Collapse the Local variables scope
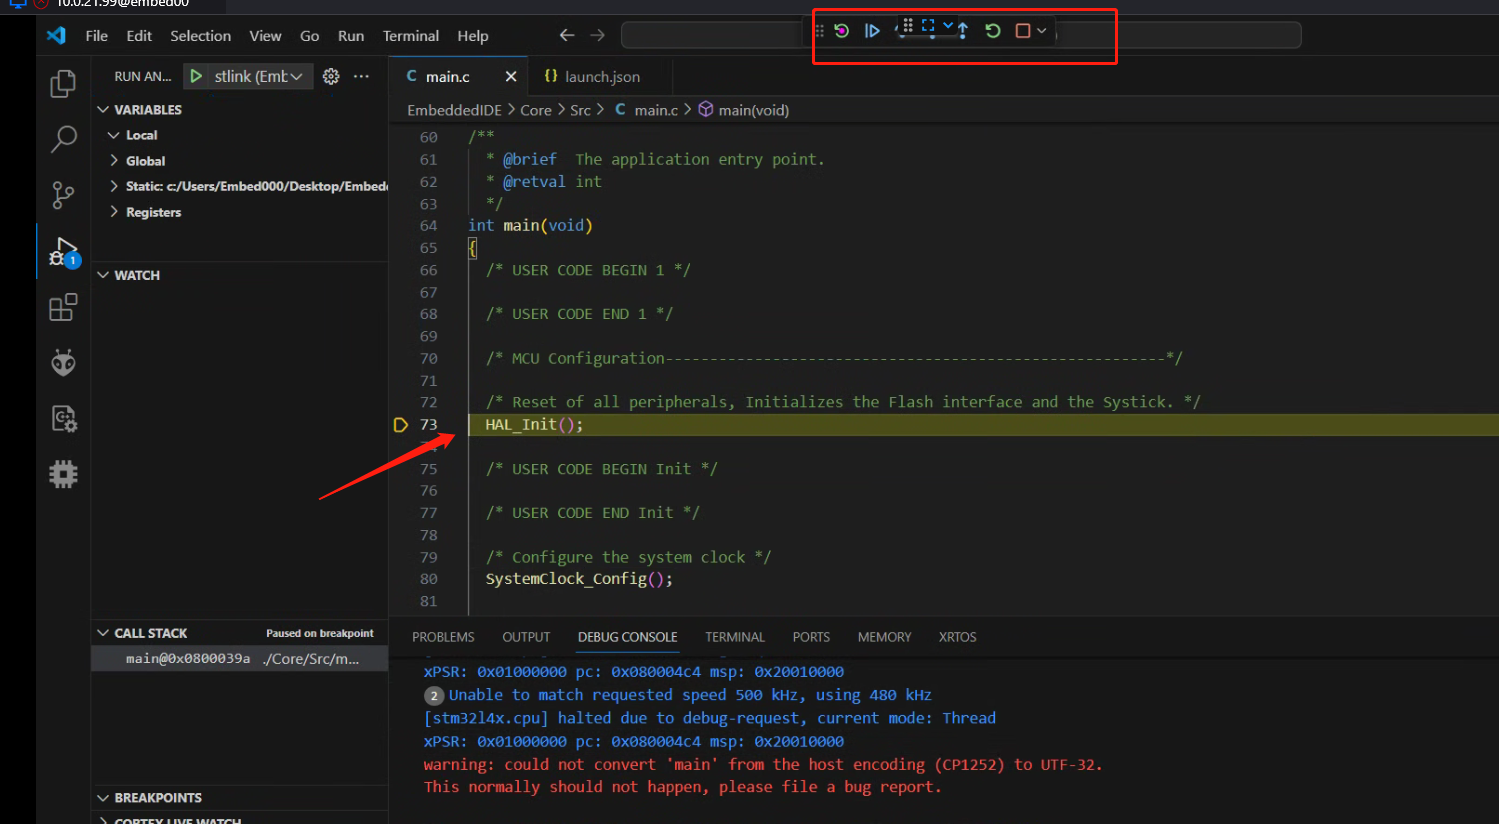The height and width of the screenshot is (824, 1499). click(x=113, y=135)
